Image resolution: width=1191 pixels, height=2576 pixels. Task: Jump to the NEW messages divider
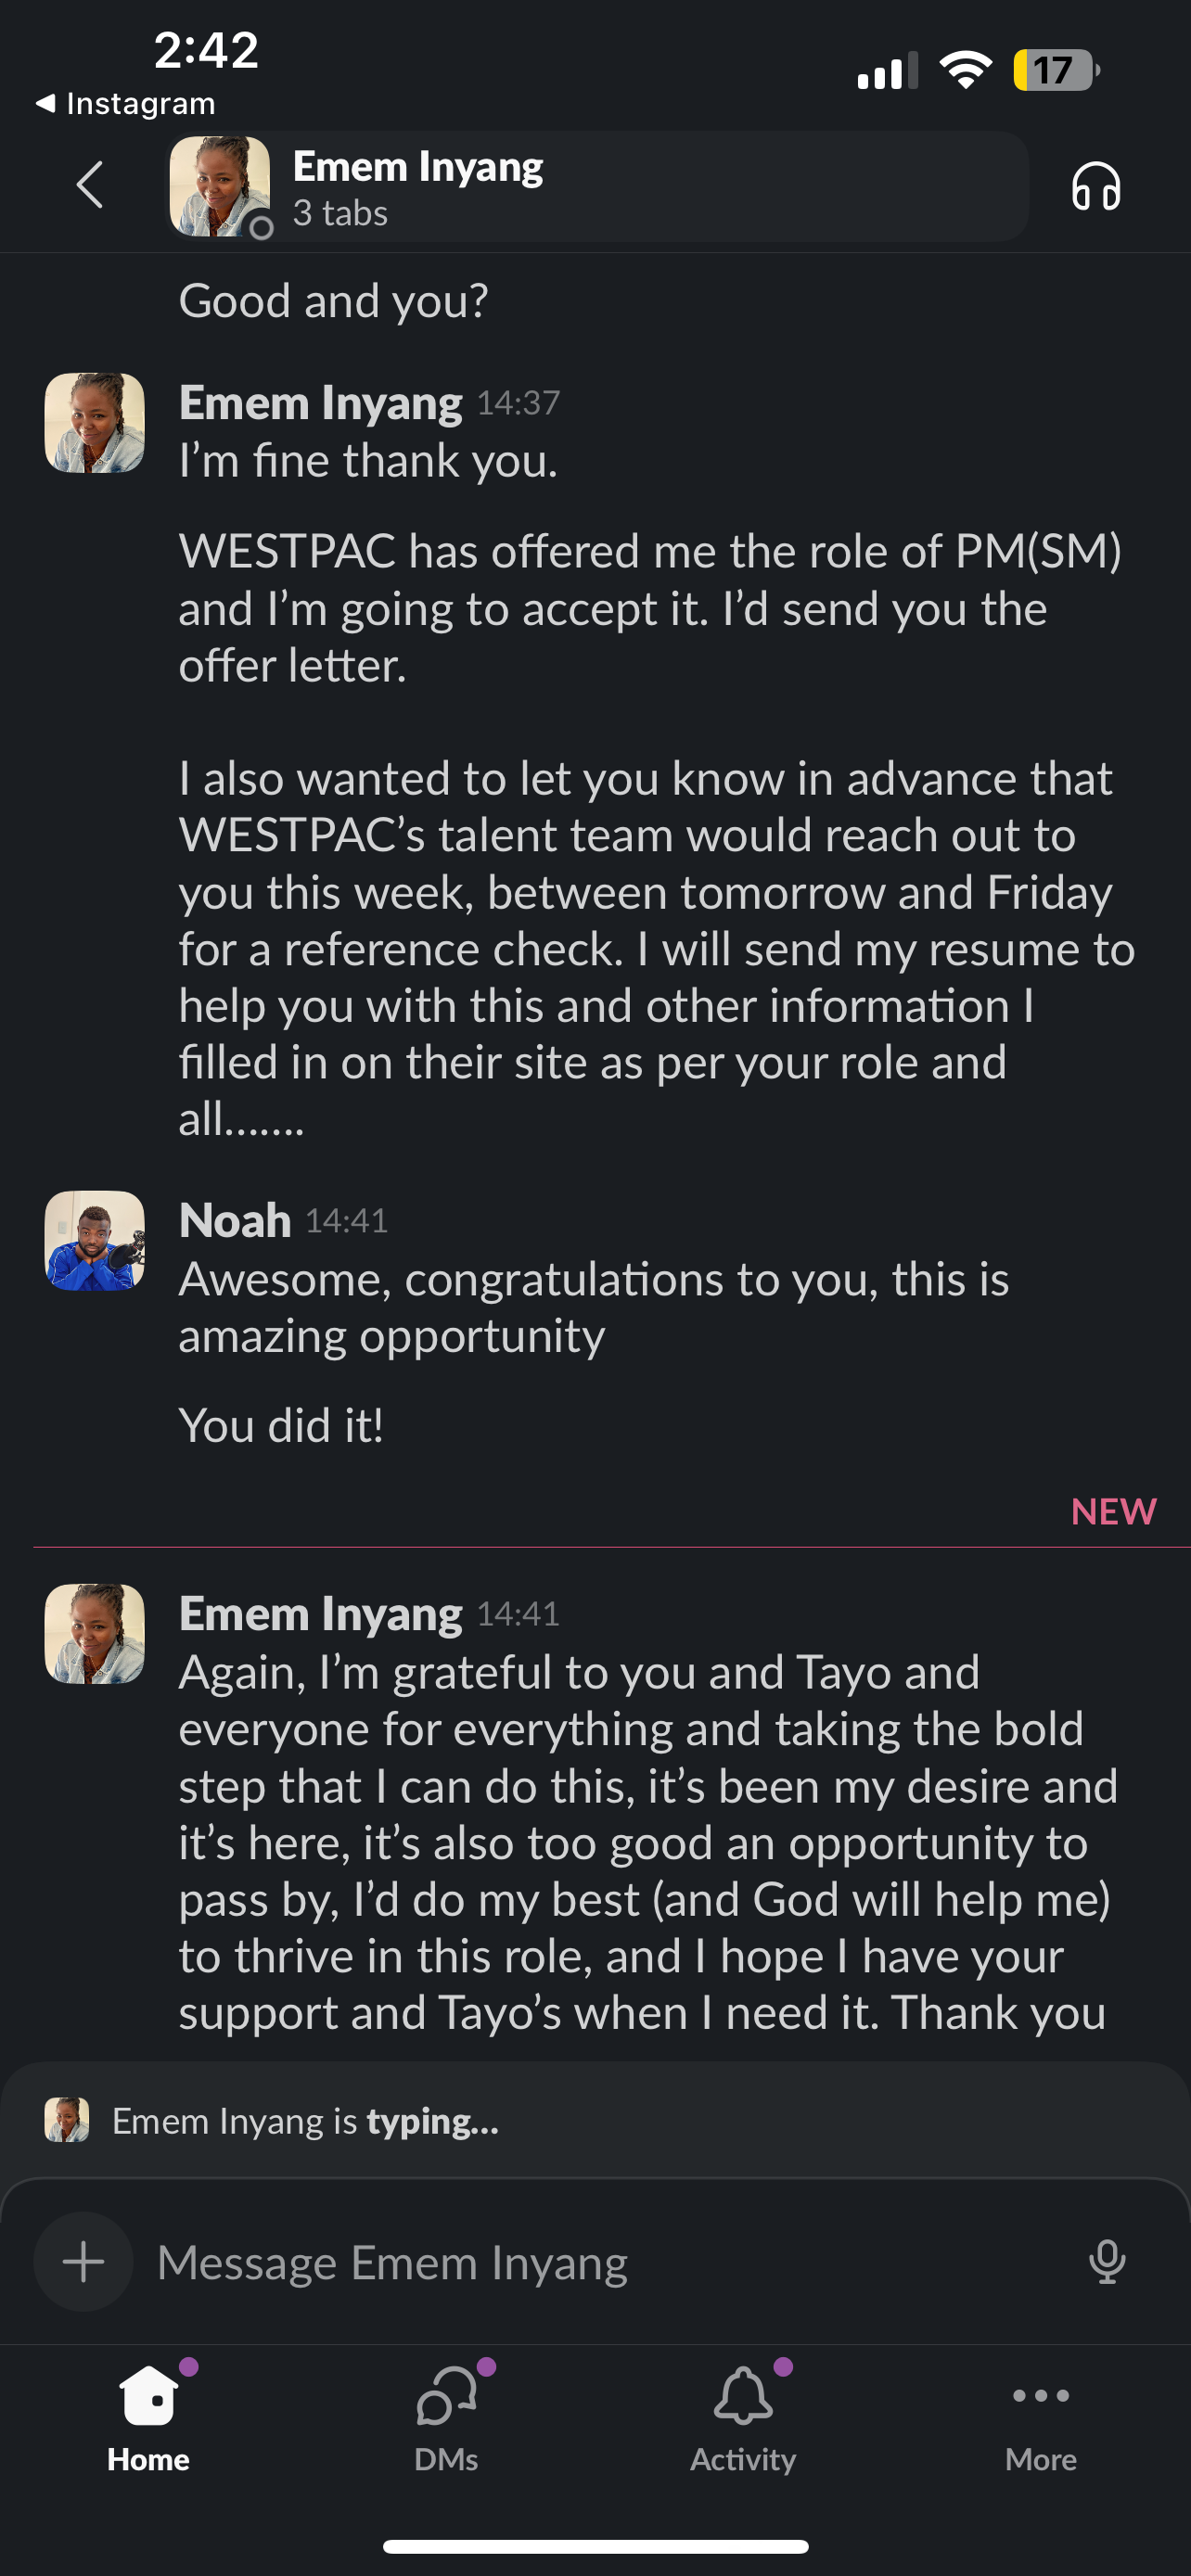coord(1112,1512)
